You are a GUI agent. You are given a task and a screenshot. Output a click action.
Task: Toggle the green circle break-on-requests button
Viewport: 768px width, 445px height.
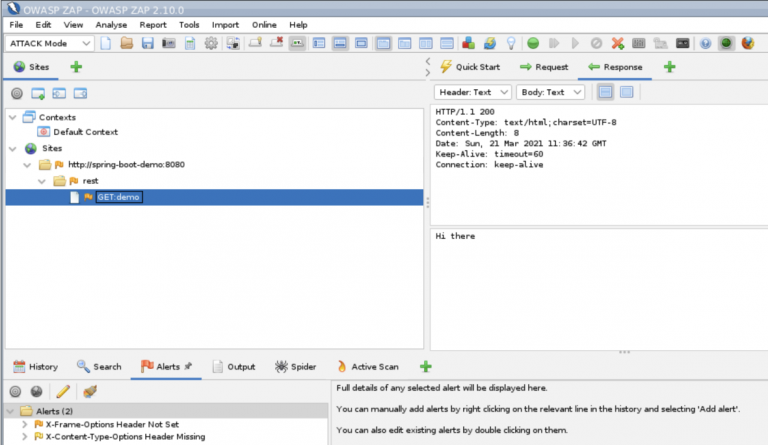coord(533,44)
